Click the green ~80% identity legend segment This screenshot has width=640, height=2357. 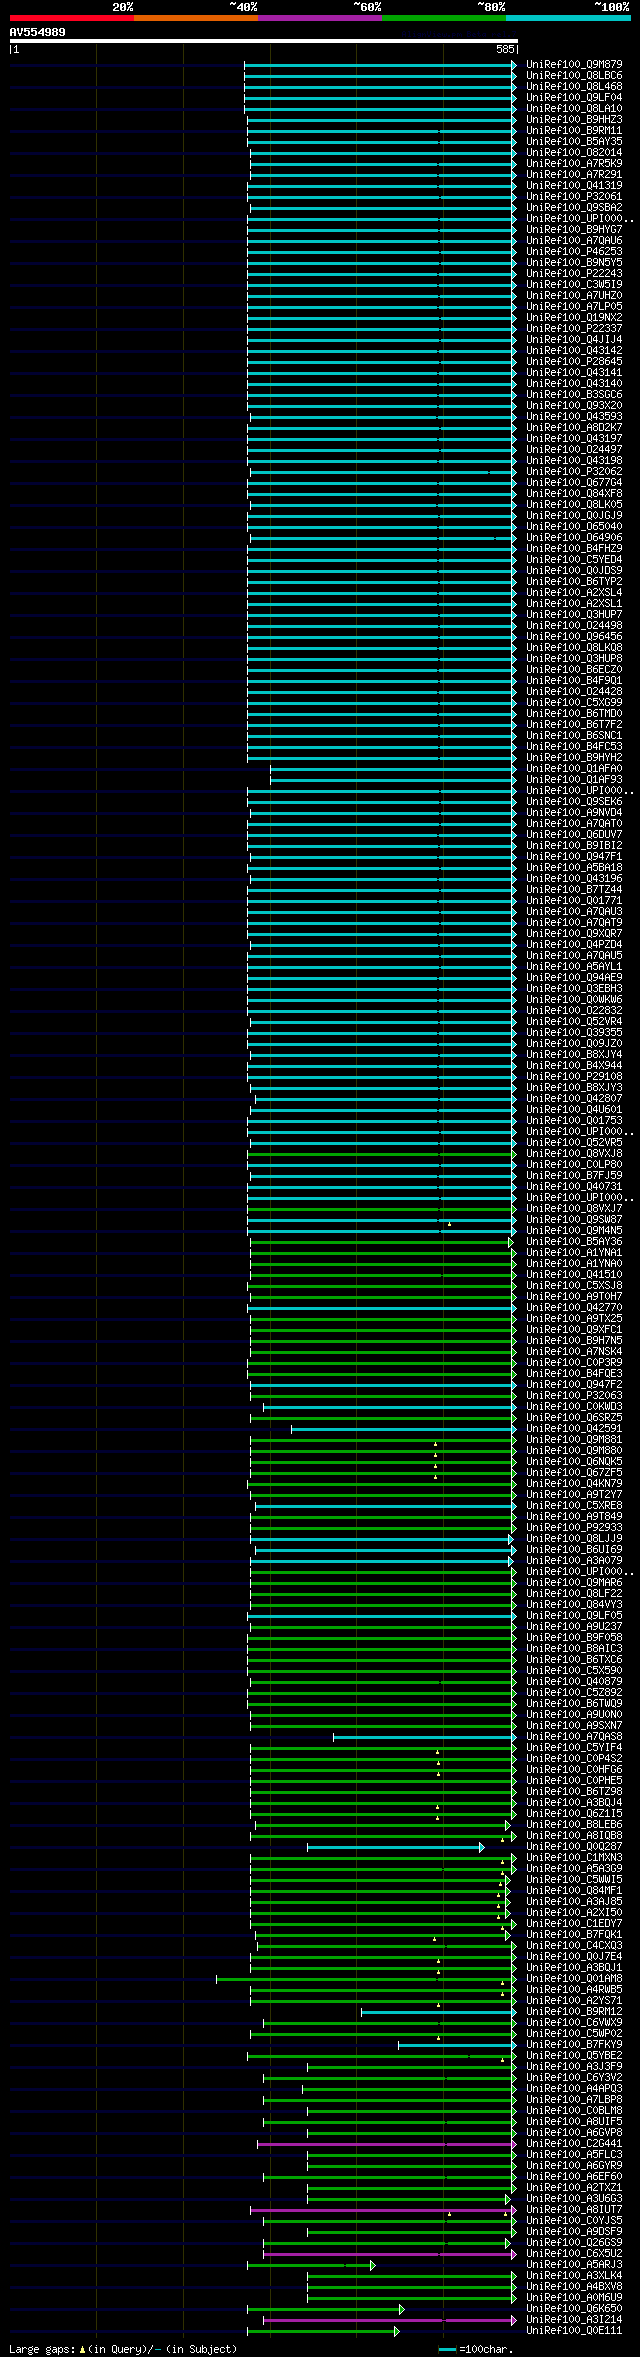pyautogui.click(x=444, y=18)
